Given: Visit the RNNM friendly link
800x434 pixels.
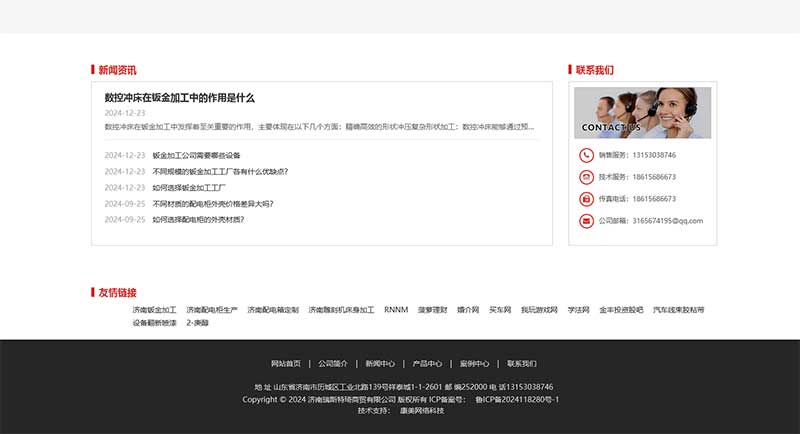Looking at the screenshot, I should point(396,311).
